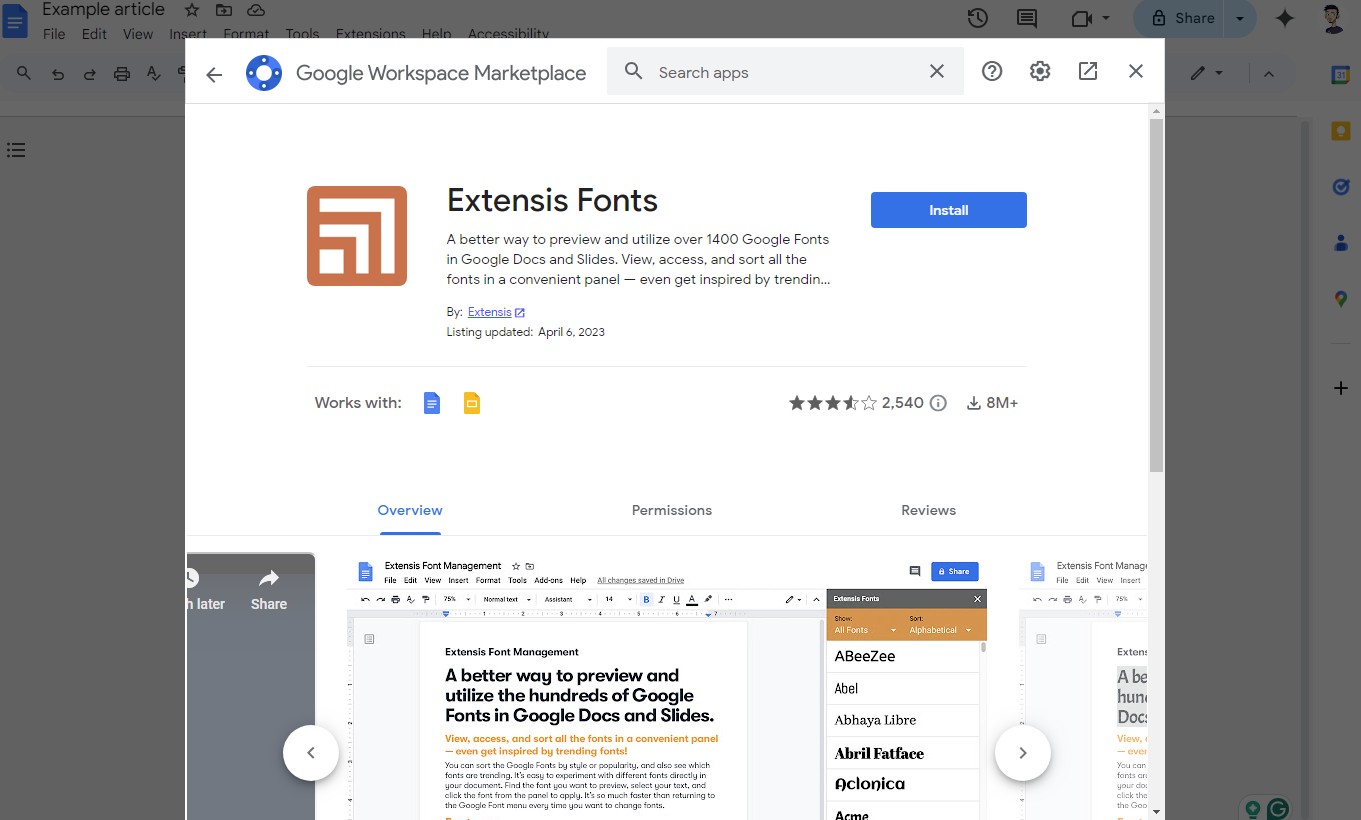
Task: Open the Docs toolbar search menus
Action: tap(24, 73)
